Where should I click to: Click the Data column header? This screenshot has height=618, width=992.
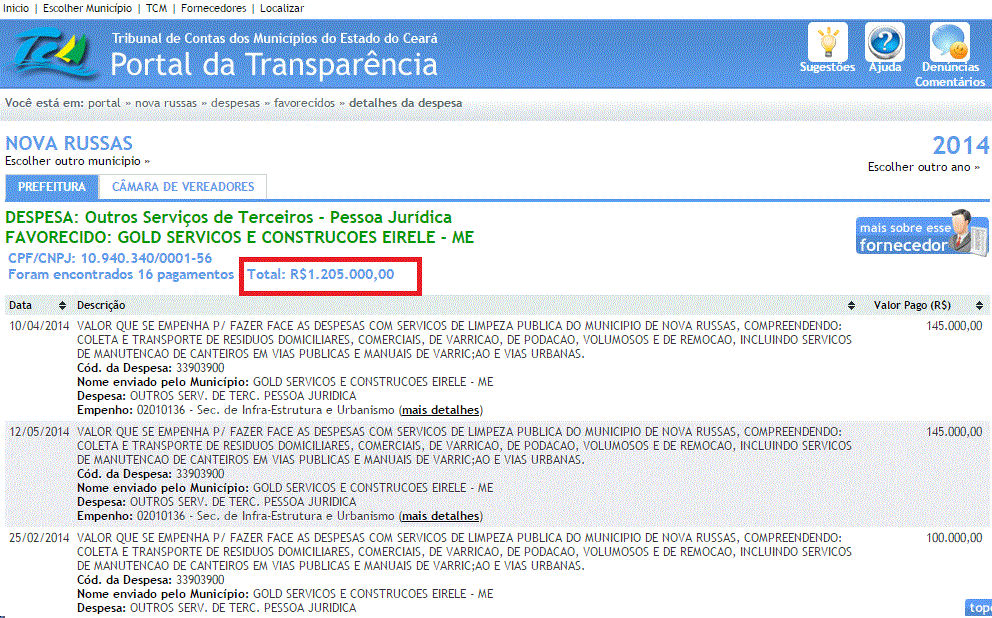tap(20, 306)
